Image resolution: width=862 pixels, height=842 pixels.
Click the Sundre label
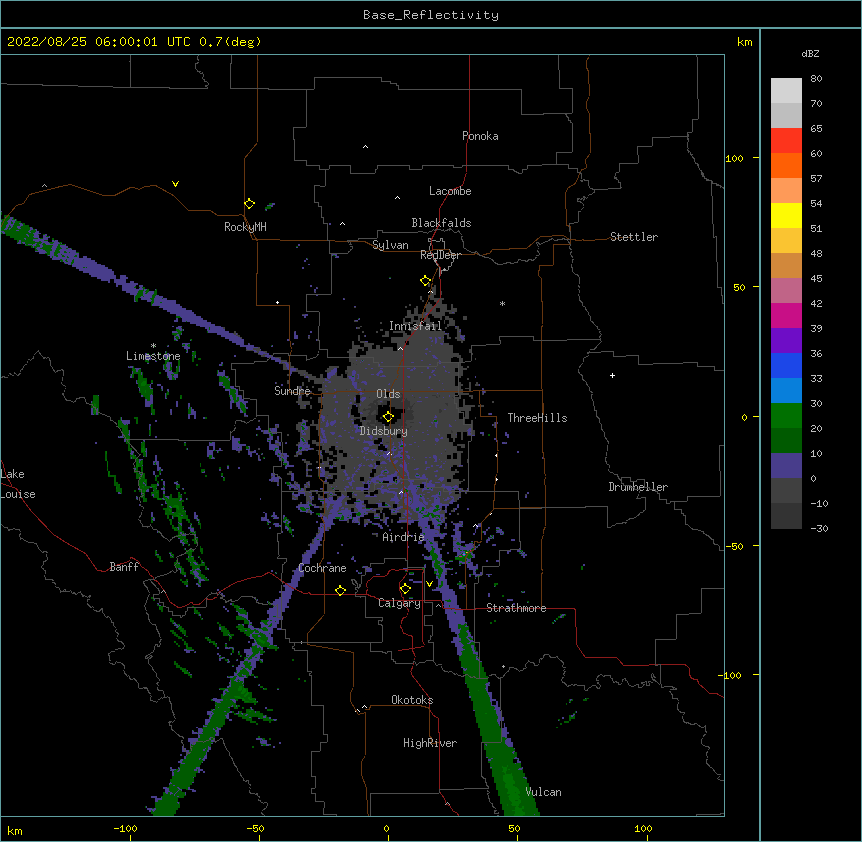(292, 391)
